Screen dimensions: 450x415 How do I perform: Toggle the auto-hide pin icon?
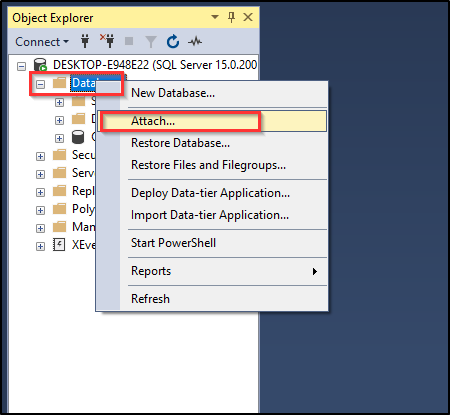coord(231,17)
